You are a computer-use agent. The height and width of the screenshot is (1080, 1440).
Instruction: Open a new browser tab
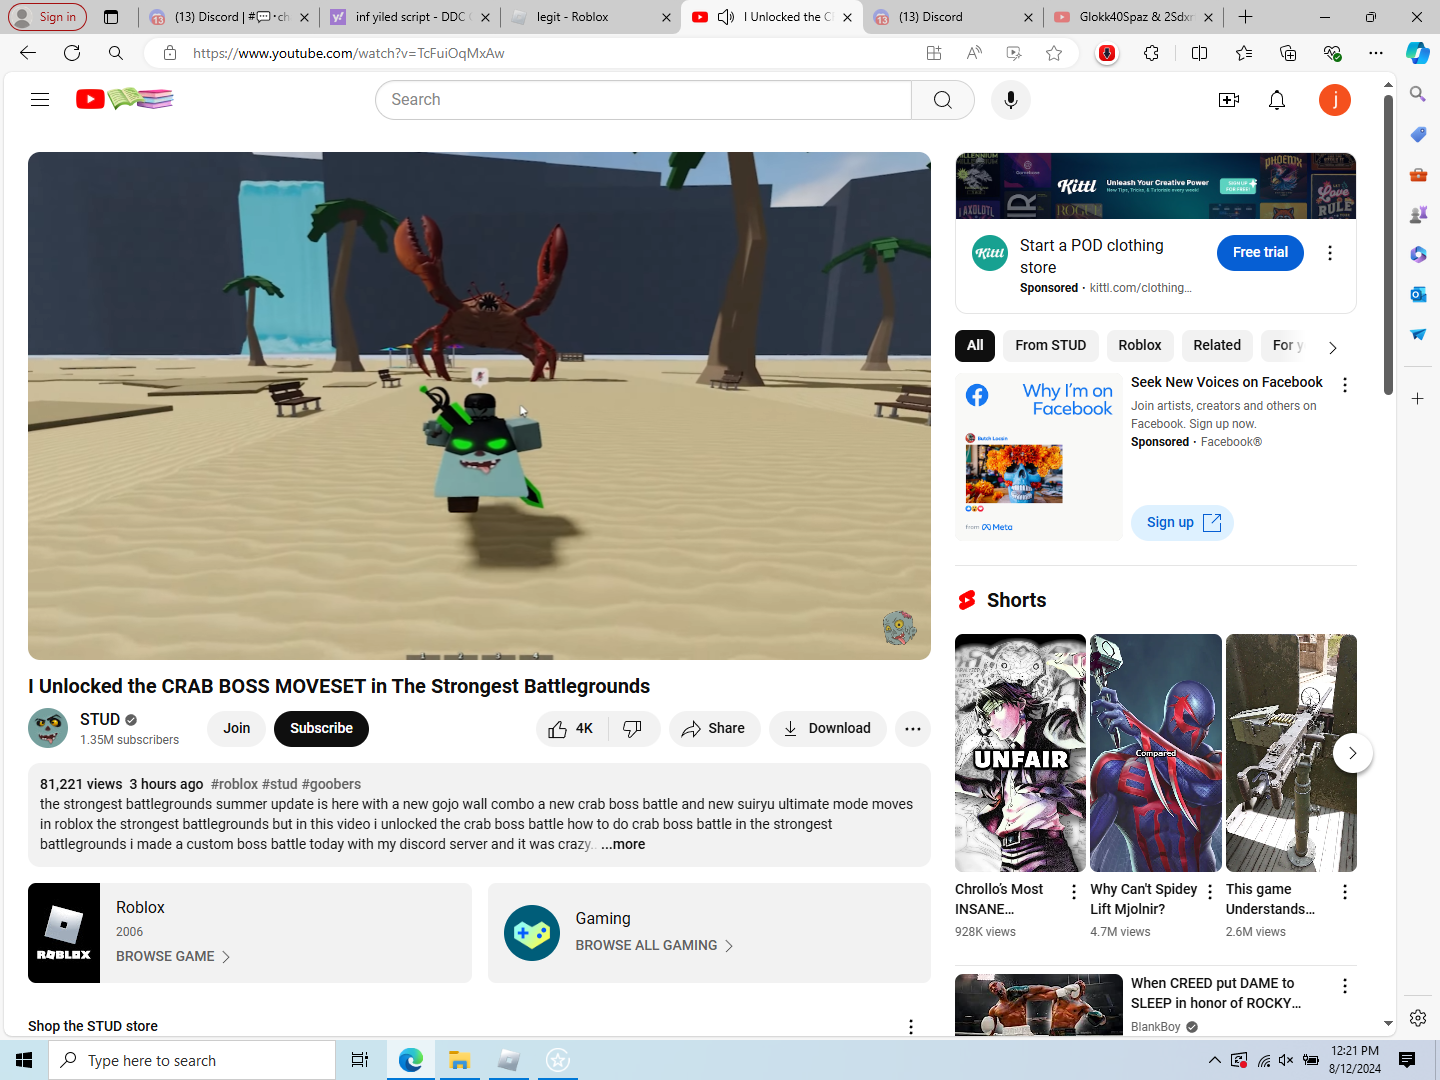tap(1245, 17)
